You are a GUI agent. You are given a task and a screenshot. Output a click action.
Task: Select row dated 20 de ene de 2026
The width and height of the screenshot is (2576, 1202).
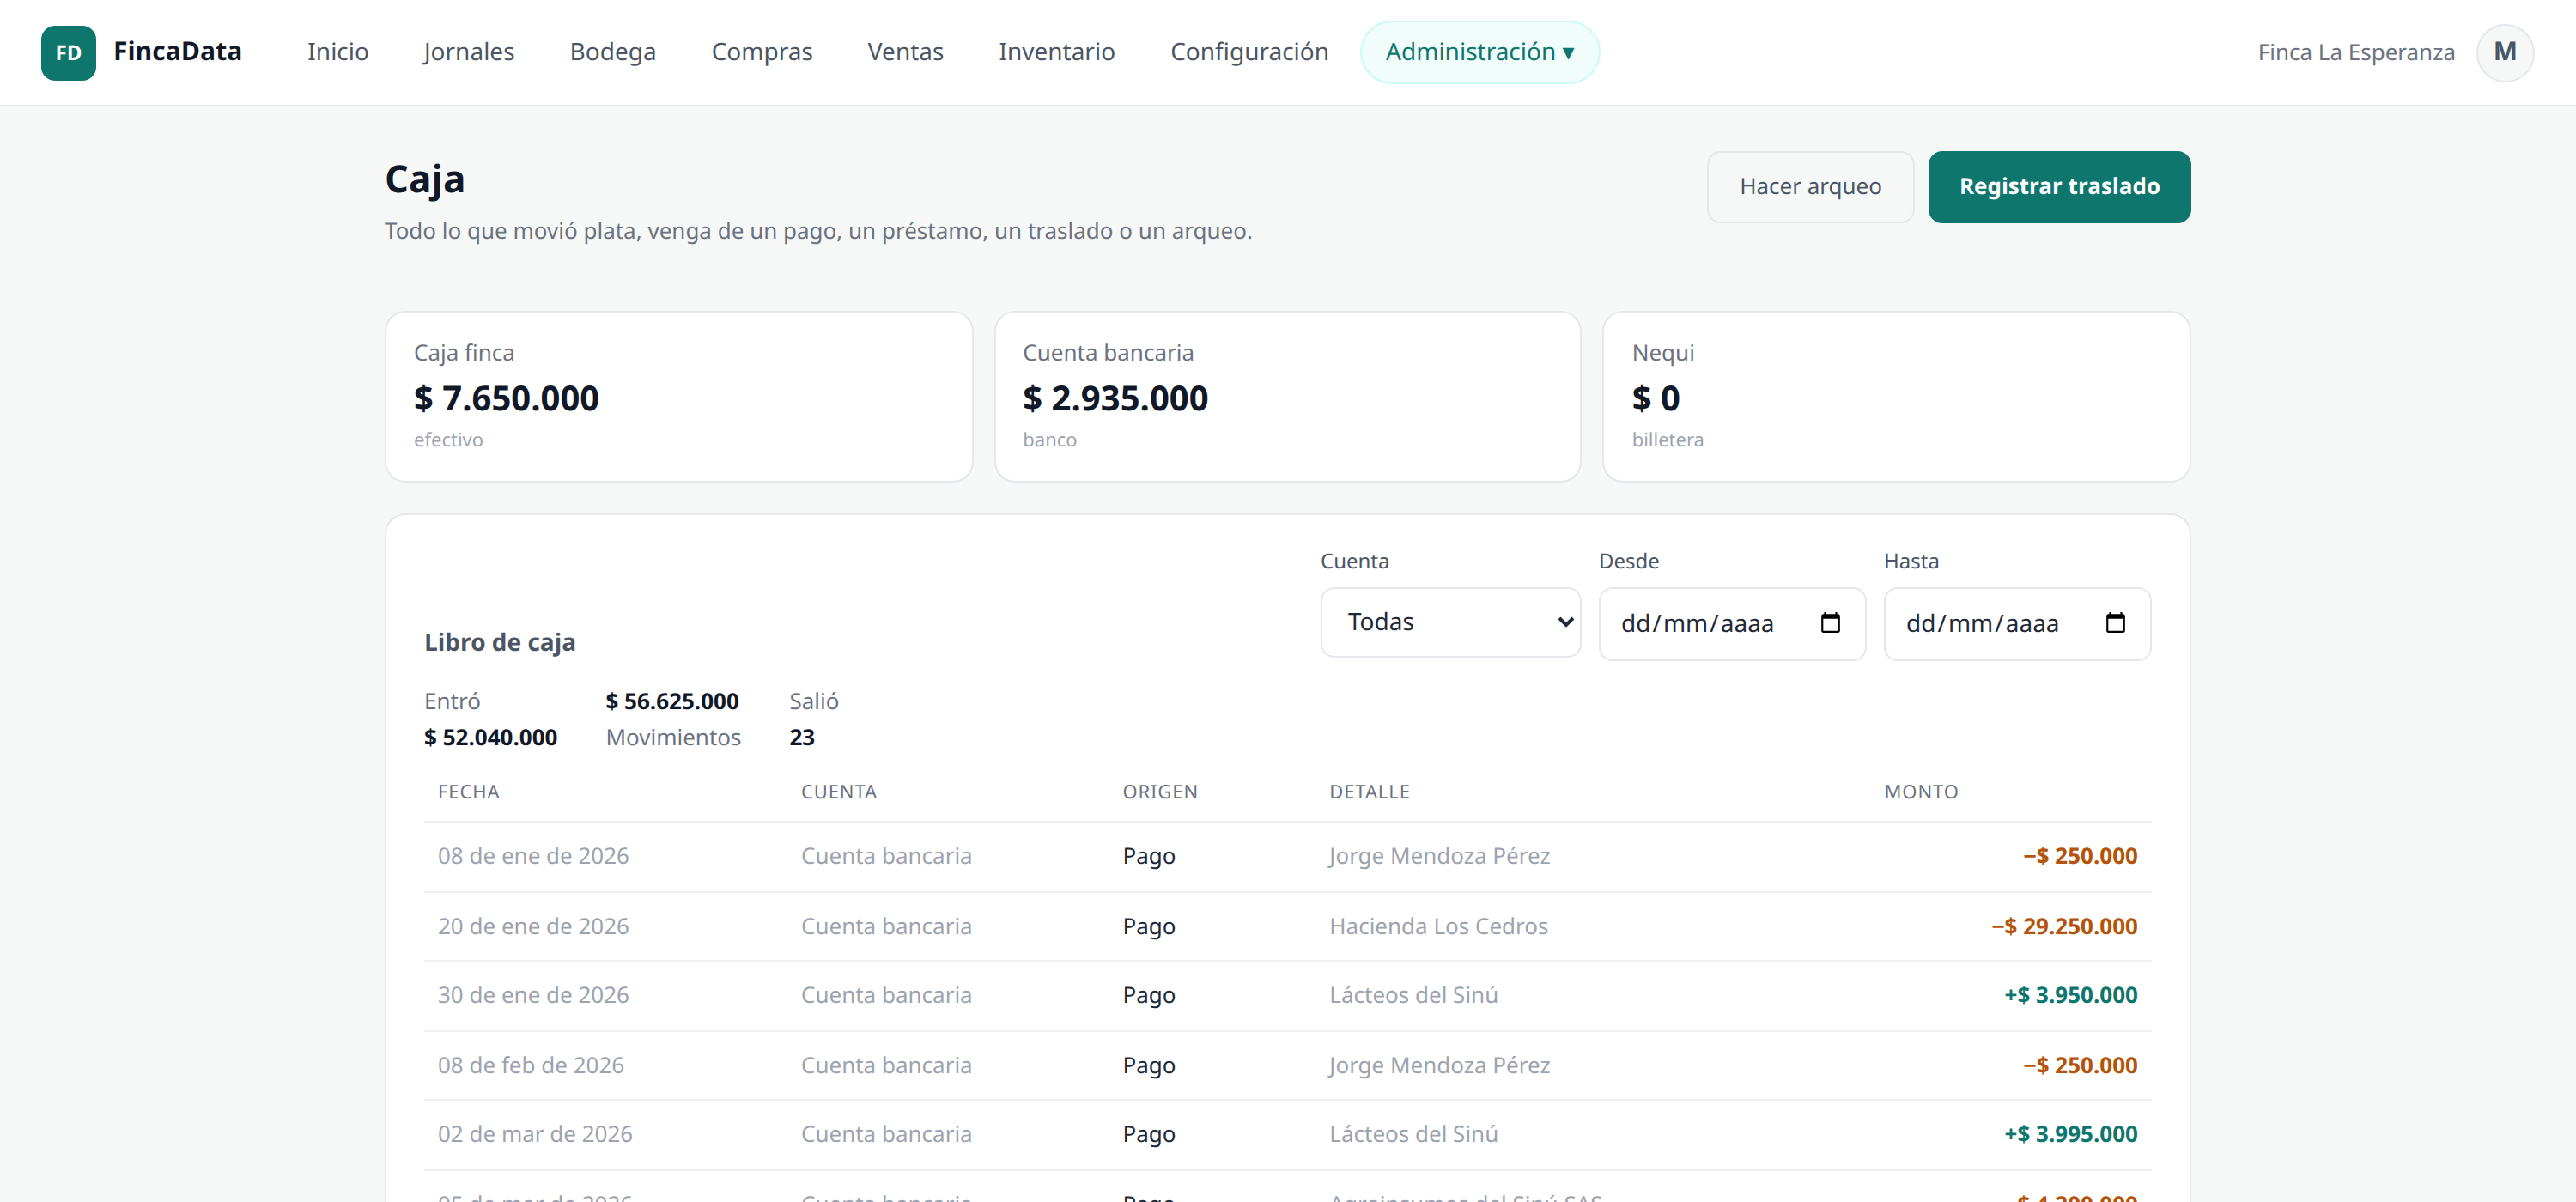[x=1287, y=926]
